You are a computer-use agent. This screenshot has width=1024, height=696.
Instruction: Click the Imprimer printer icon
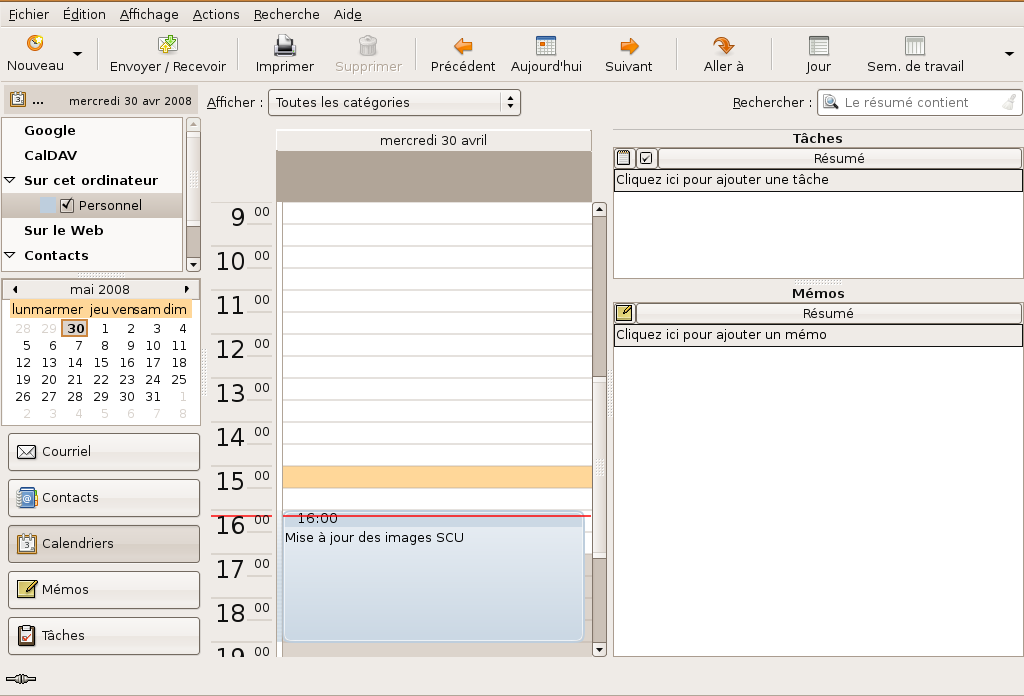click(x=285, y=46)
